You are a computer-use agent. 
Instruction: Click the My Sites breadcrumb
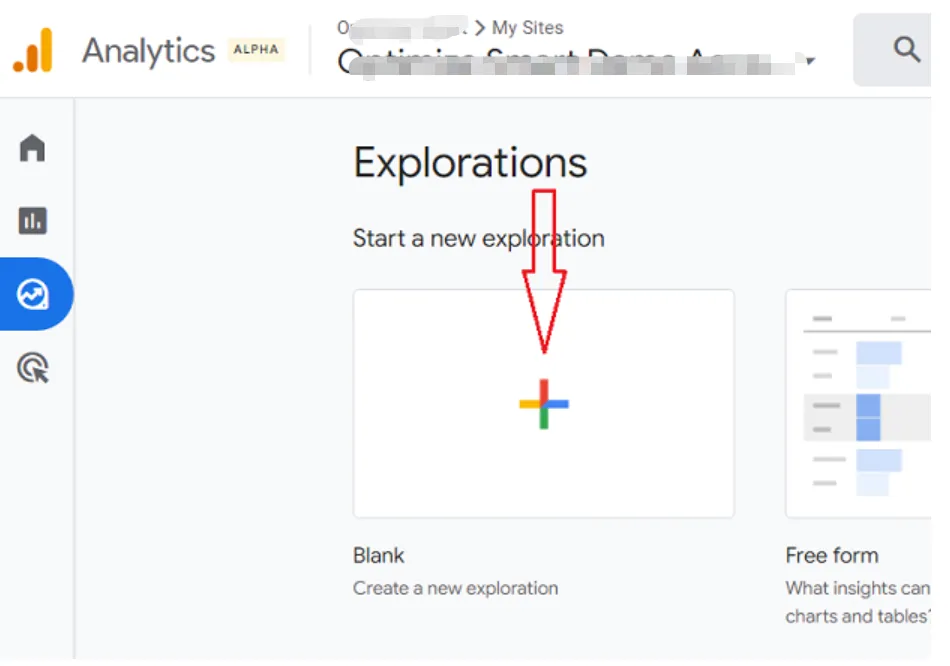[527, 28]
